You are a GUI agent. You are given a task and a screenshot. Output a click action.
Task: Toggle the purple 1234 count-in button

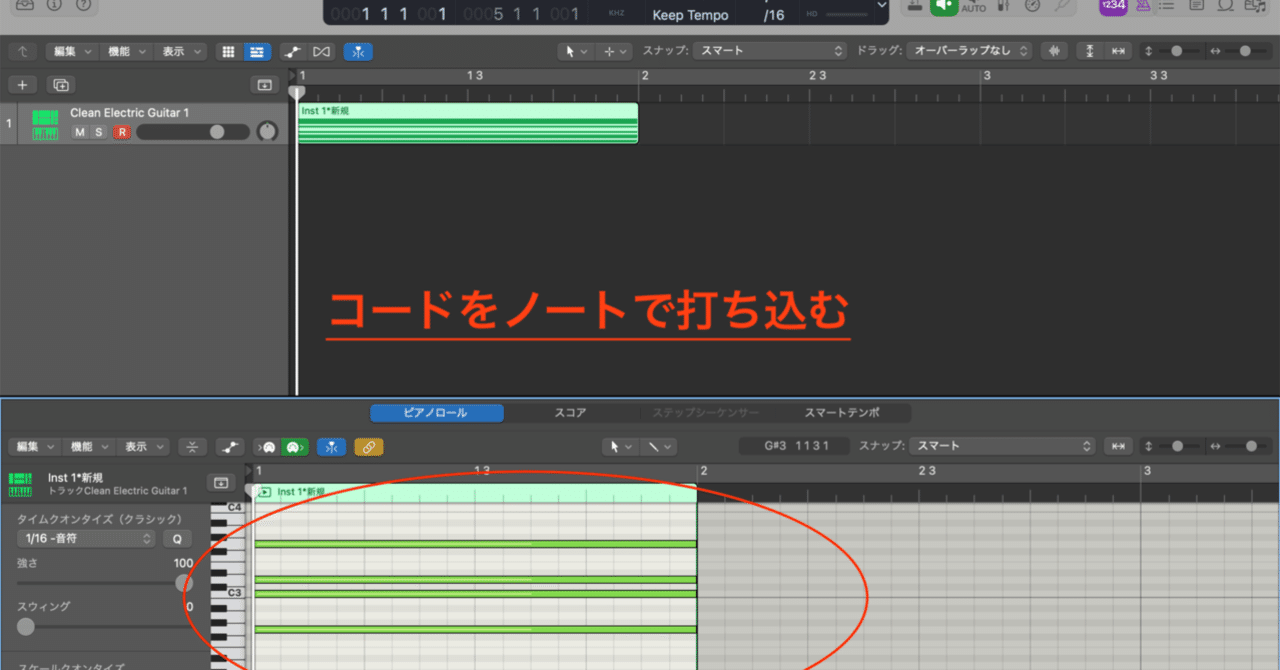[1111, 7]
